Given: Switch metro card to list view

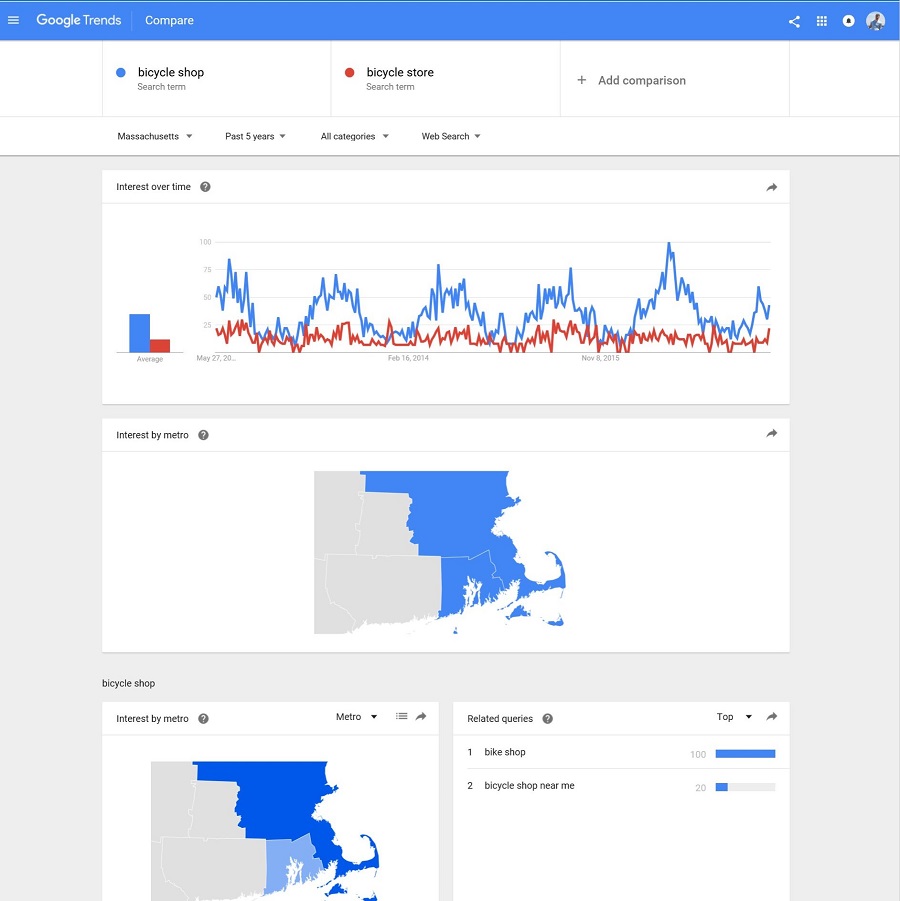Looking at the screenshot, I should tap(402, 716).
